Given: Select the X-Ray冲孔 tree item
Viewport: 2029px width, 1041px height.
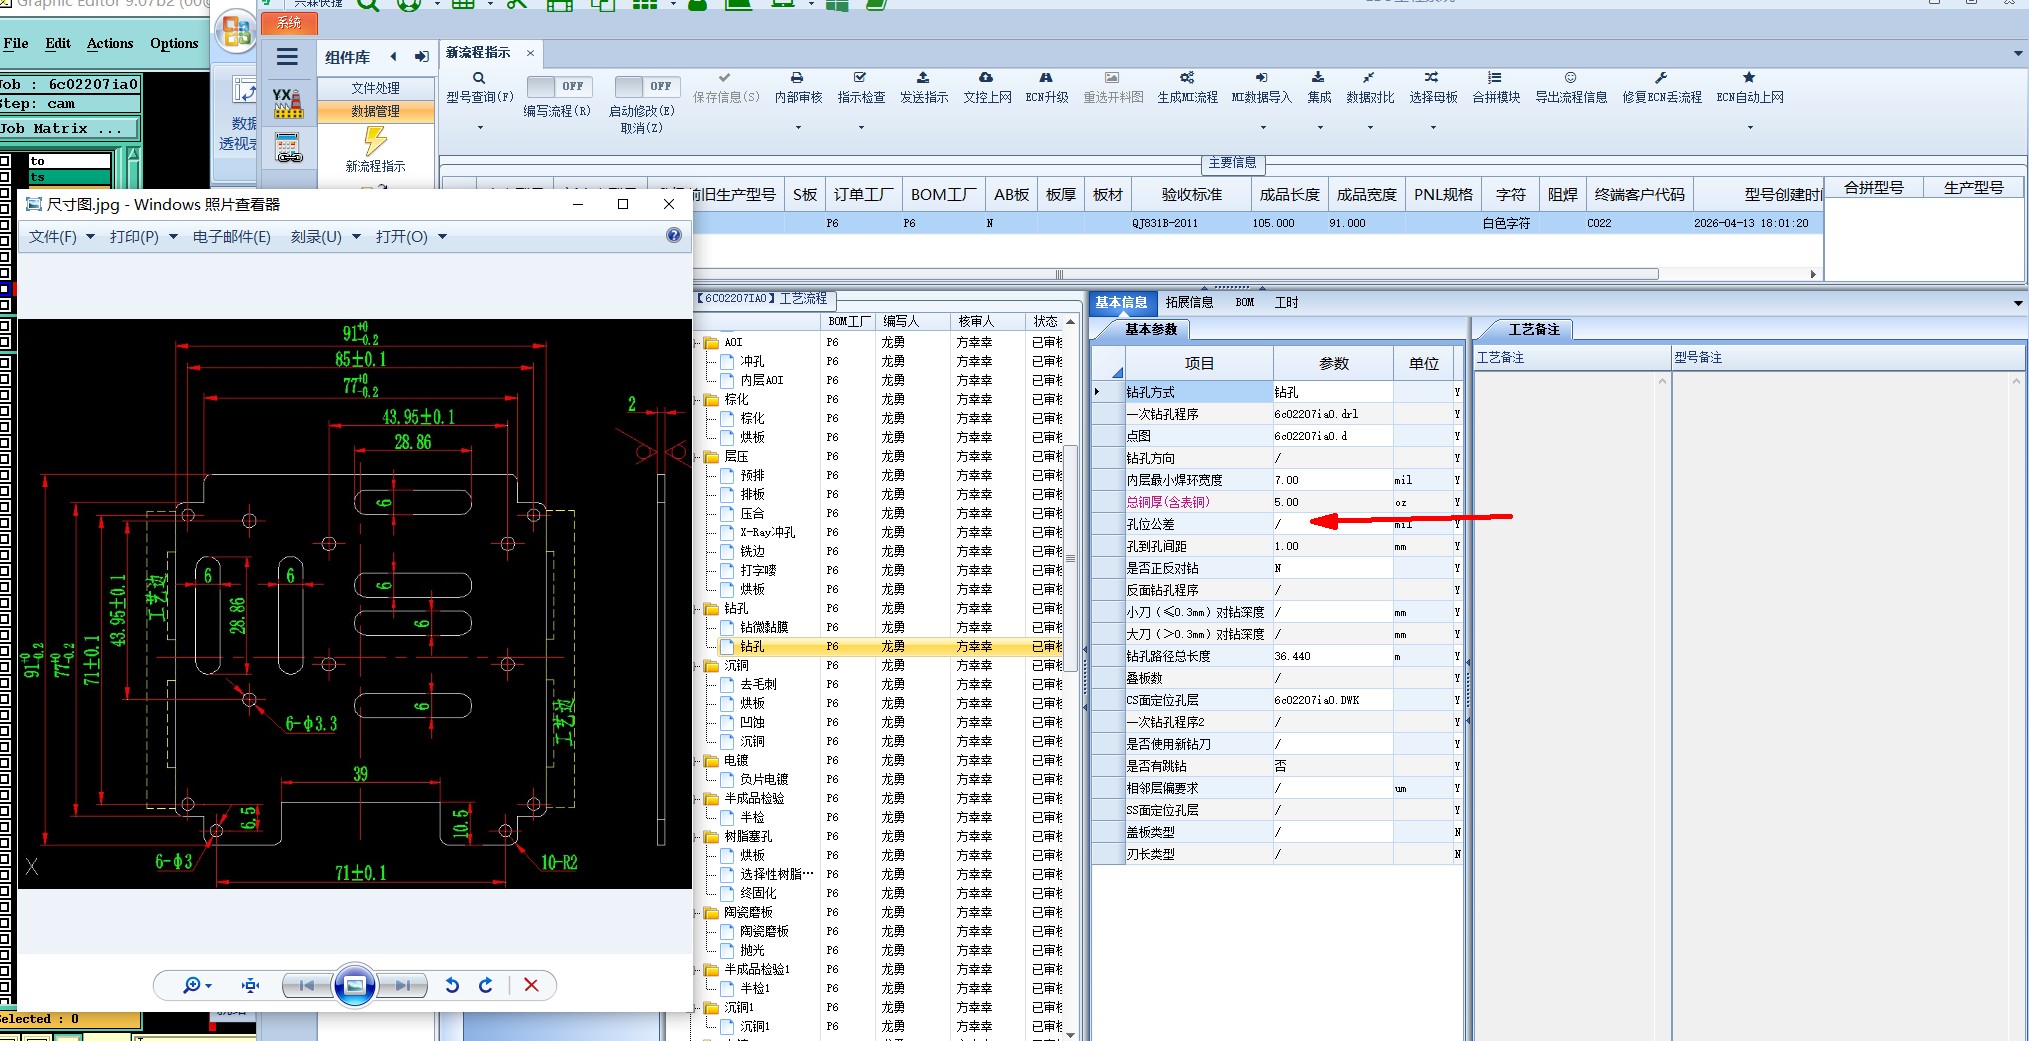Looking at the screenshot, I should coord(768,532).
